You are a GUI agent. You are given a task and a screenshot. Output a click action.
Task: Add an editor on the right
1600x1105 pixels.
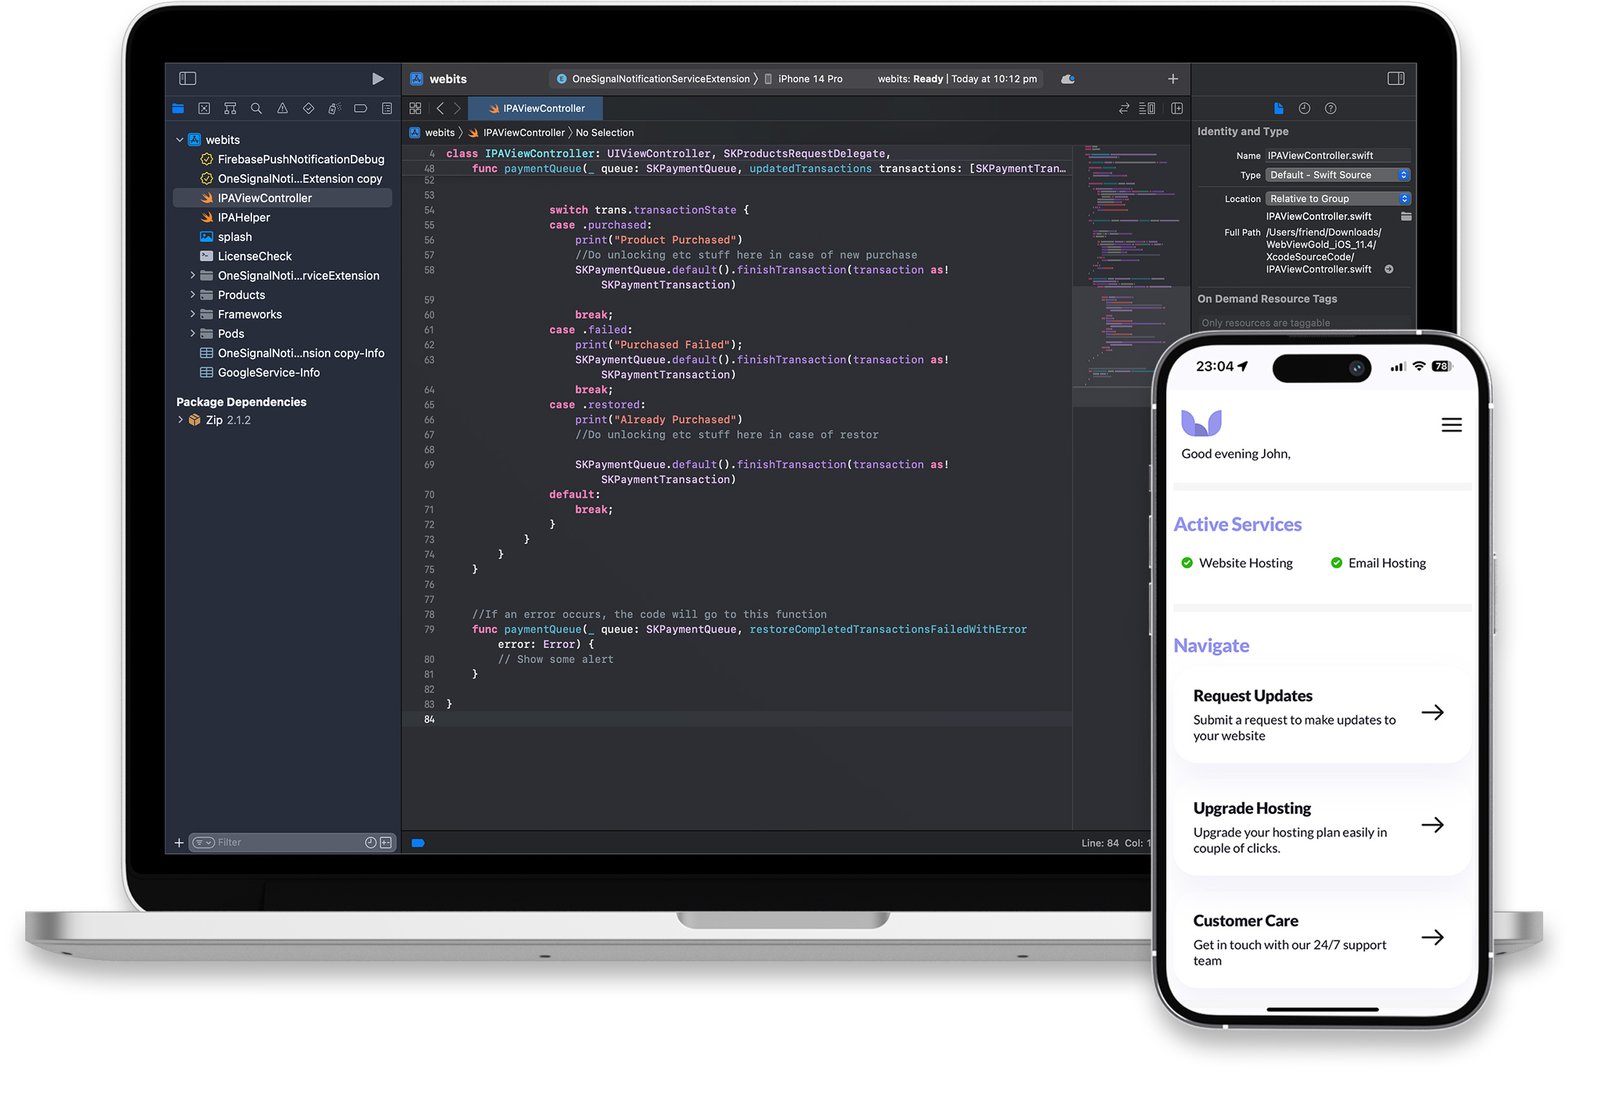(x=1177, y=108)
